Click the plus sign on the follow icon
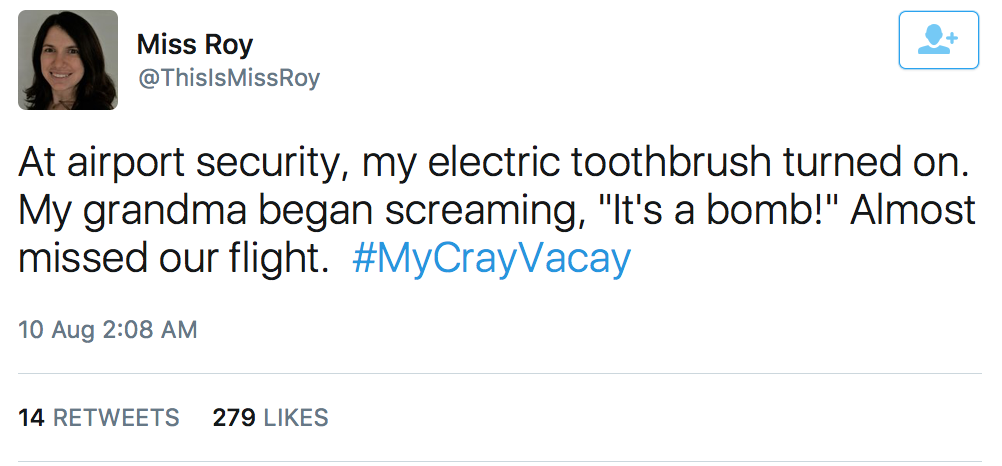The image size is (1002, 466). click(x=952, y=35)
